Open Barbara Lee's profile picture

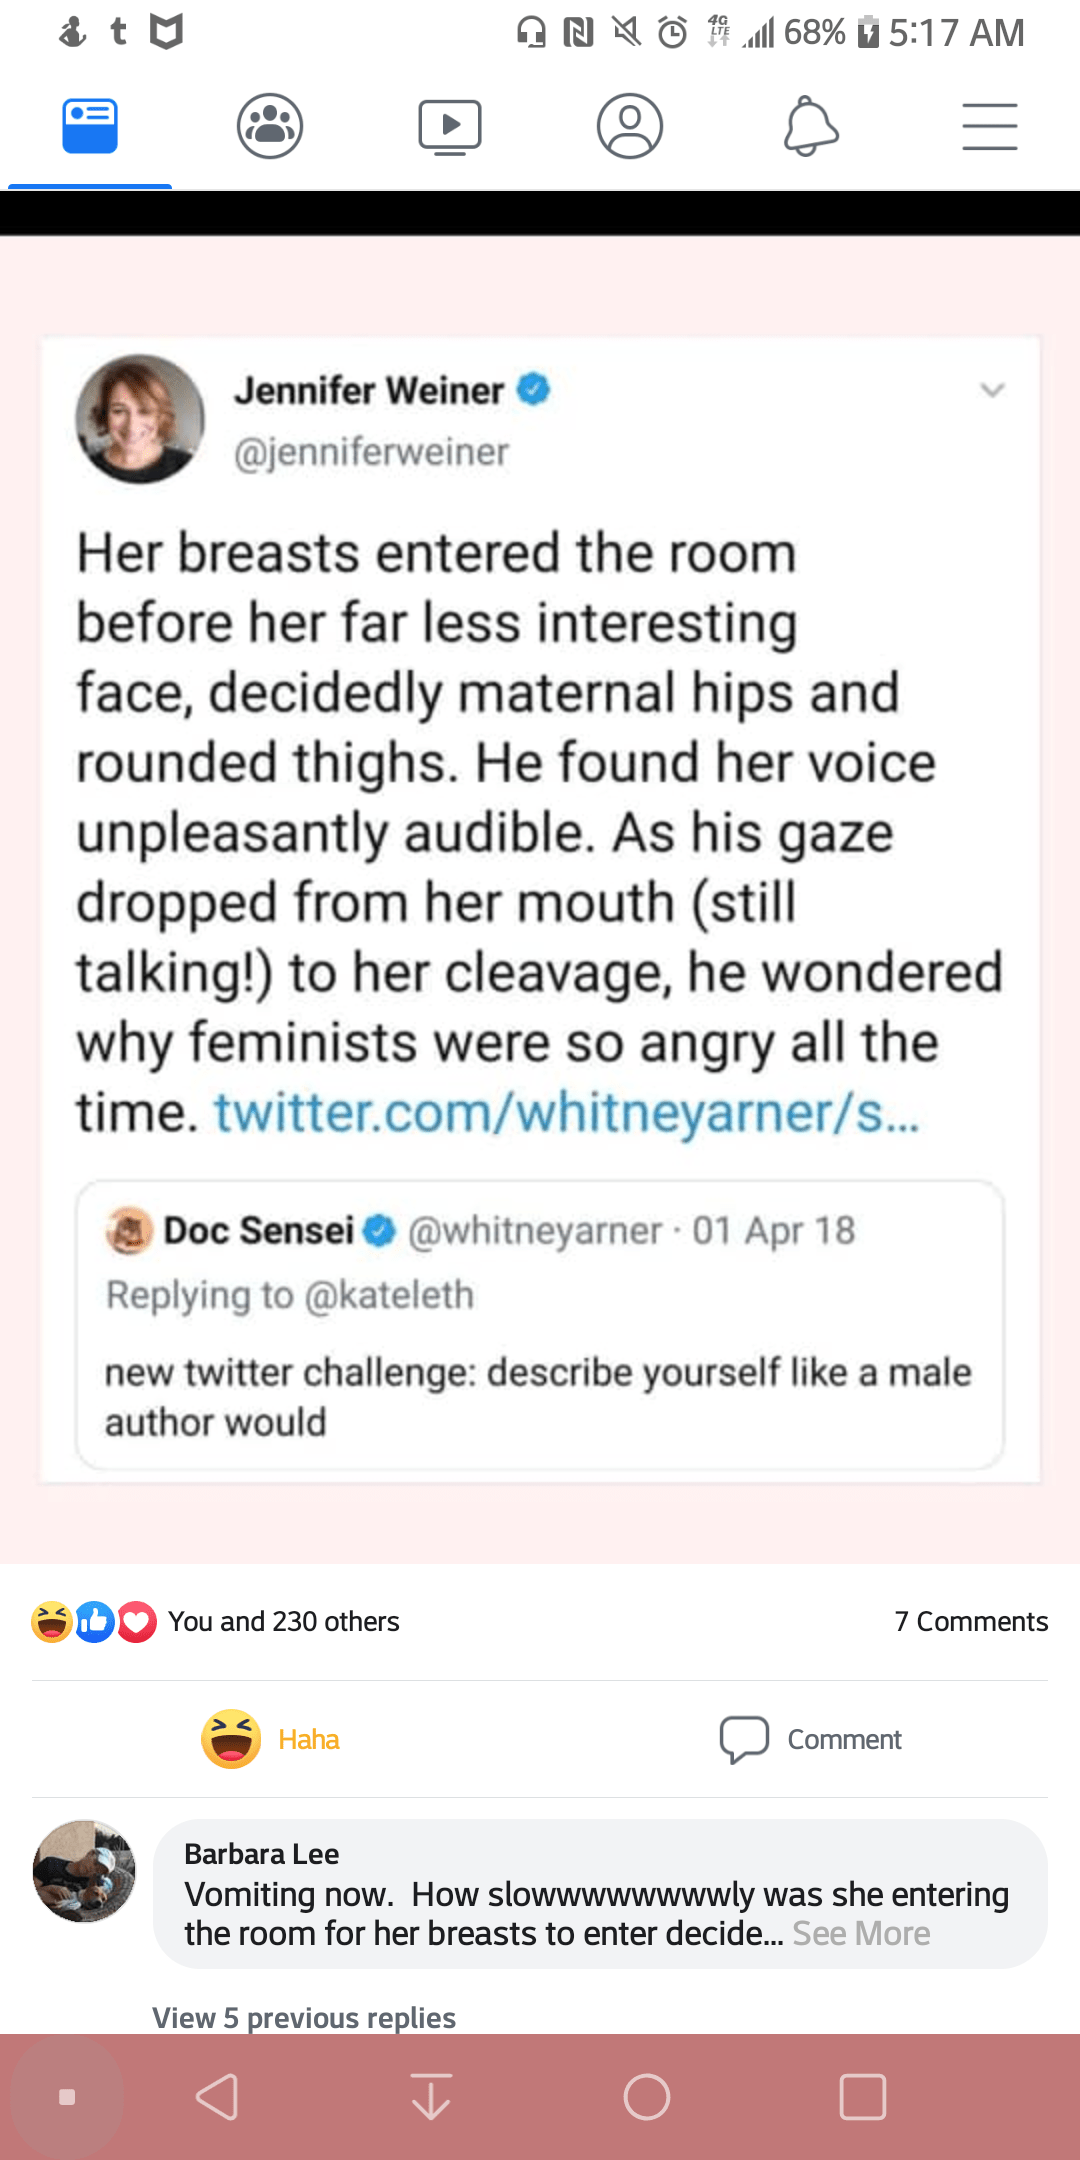pyautogui.click(x=84, y=1871)
